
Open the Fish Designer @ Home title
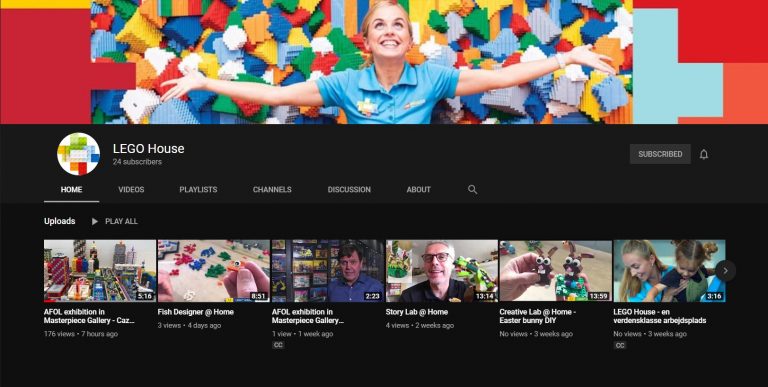(195, 312)
